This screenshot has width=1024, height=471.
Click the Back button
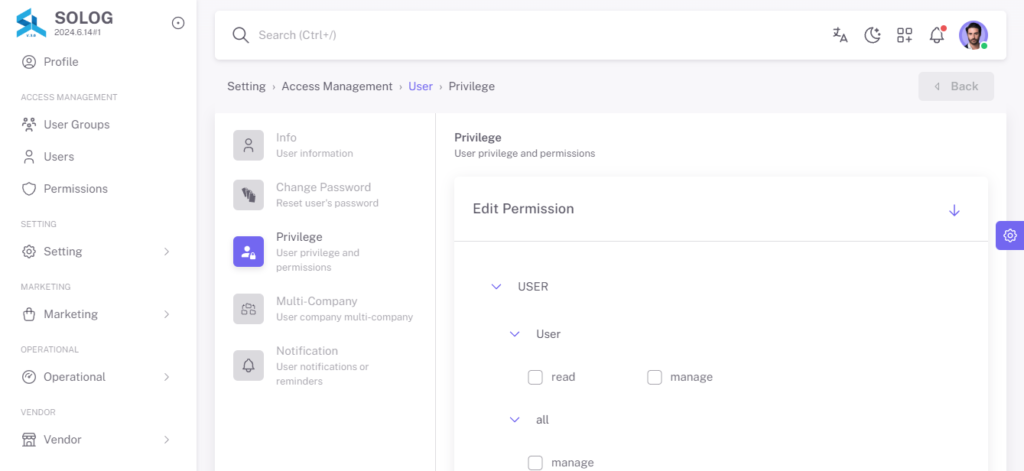956,86
